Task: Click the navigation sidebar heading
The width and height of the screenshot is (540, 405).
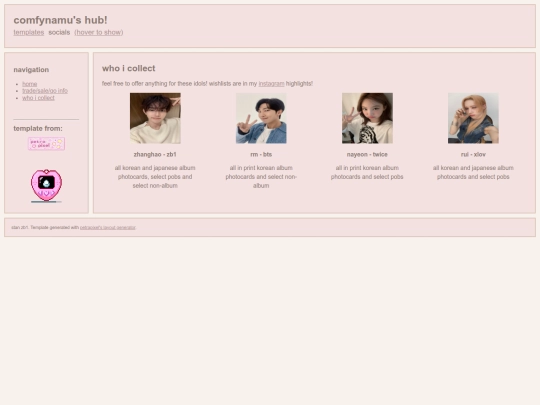Action: [31, 70]
